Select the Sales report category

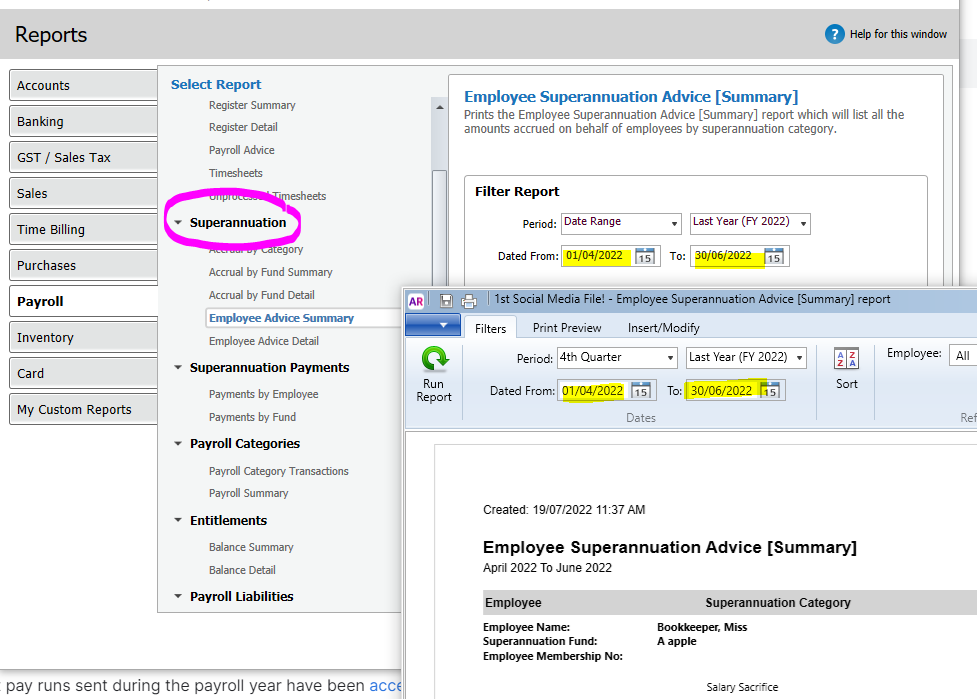pos(83,194)
